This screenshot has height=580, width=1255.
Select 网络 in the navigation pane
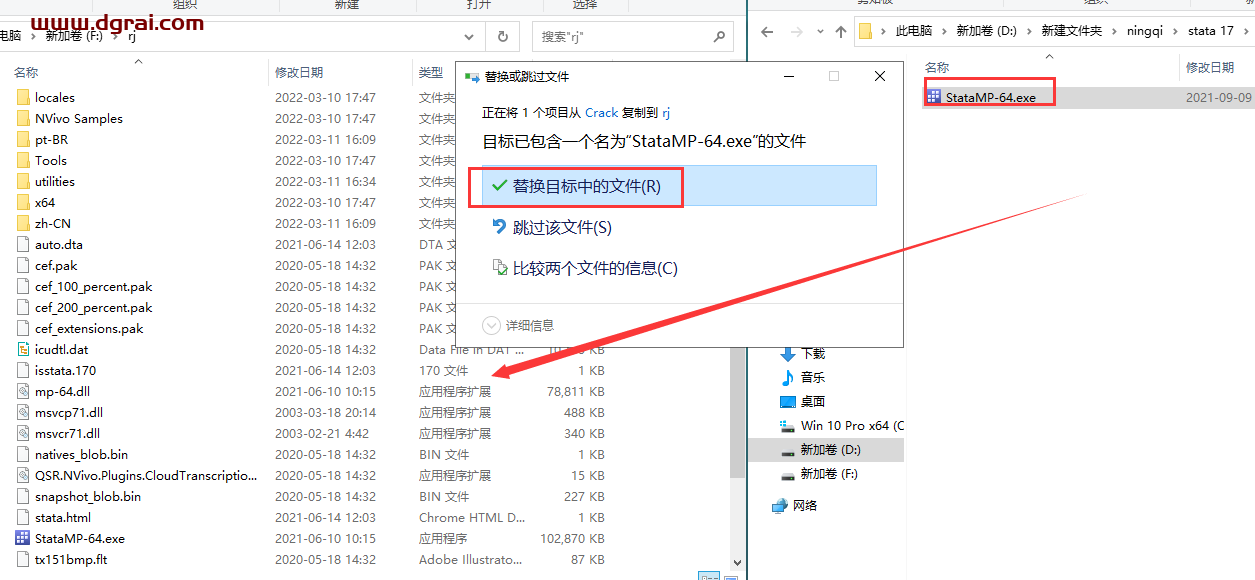[x=804, y=505]
